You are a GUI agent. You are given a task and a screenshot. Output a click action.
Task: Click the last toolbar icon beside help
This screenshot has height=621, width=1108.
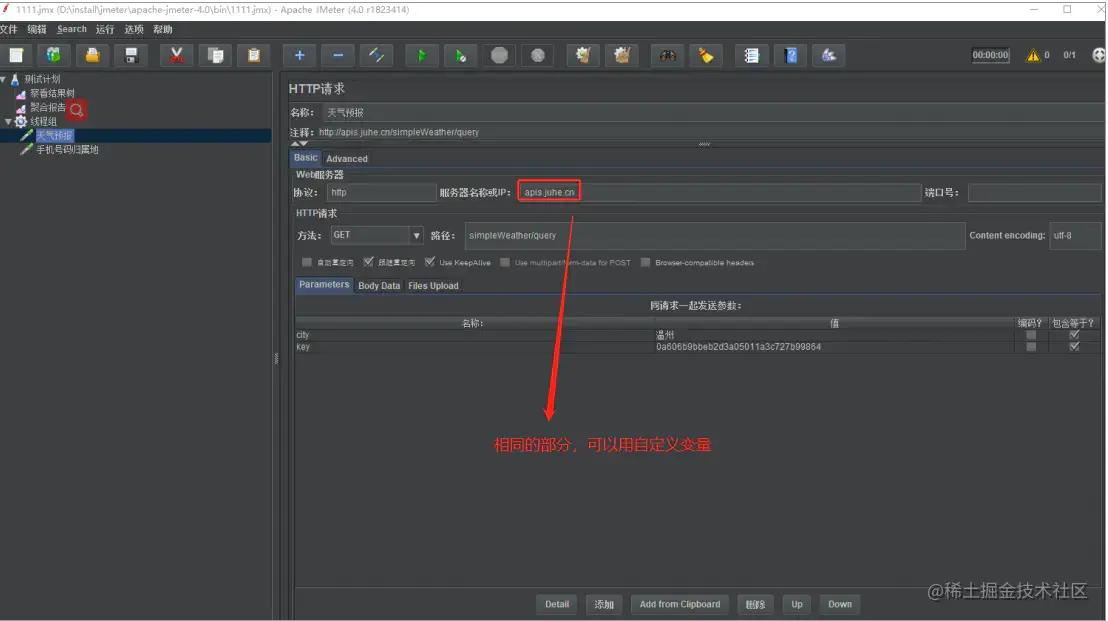(x=829, y=55)
